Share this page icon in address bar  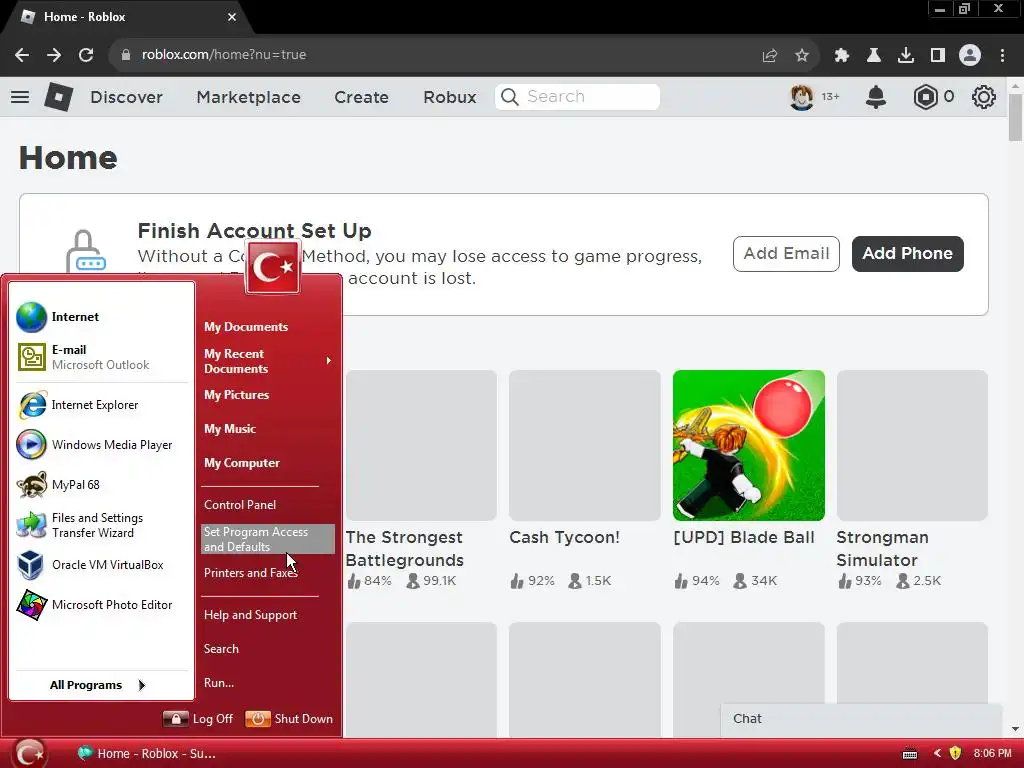[770, 56]
